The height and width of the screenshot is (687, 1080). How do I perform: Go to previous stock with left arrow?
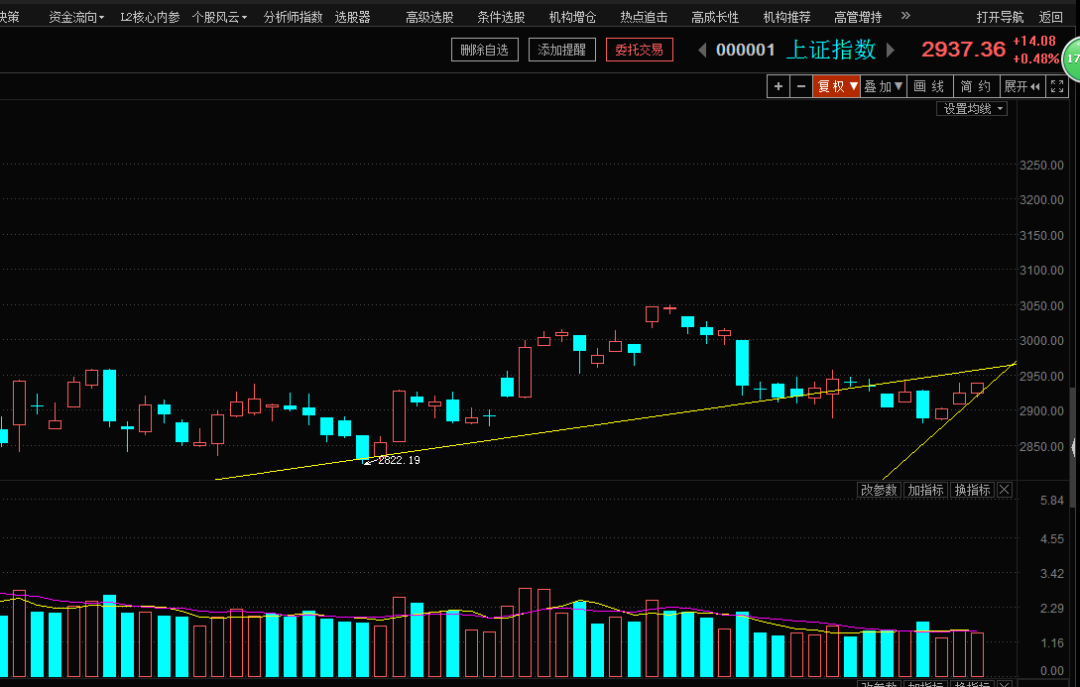pyautogui.click(x=702, y=50)
